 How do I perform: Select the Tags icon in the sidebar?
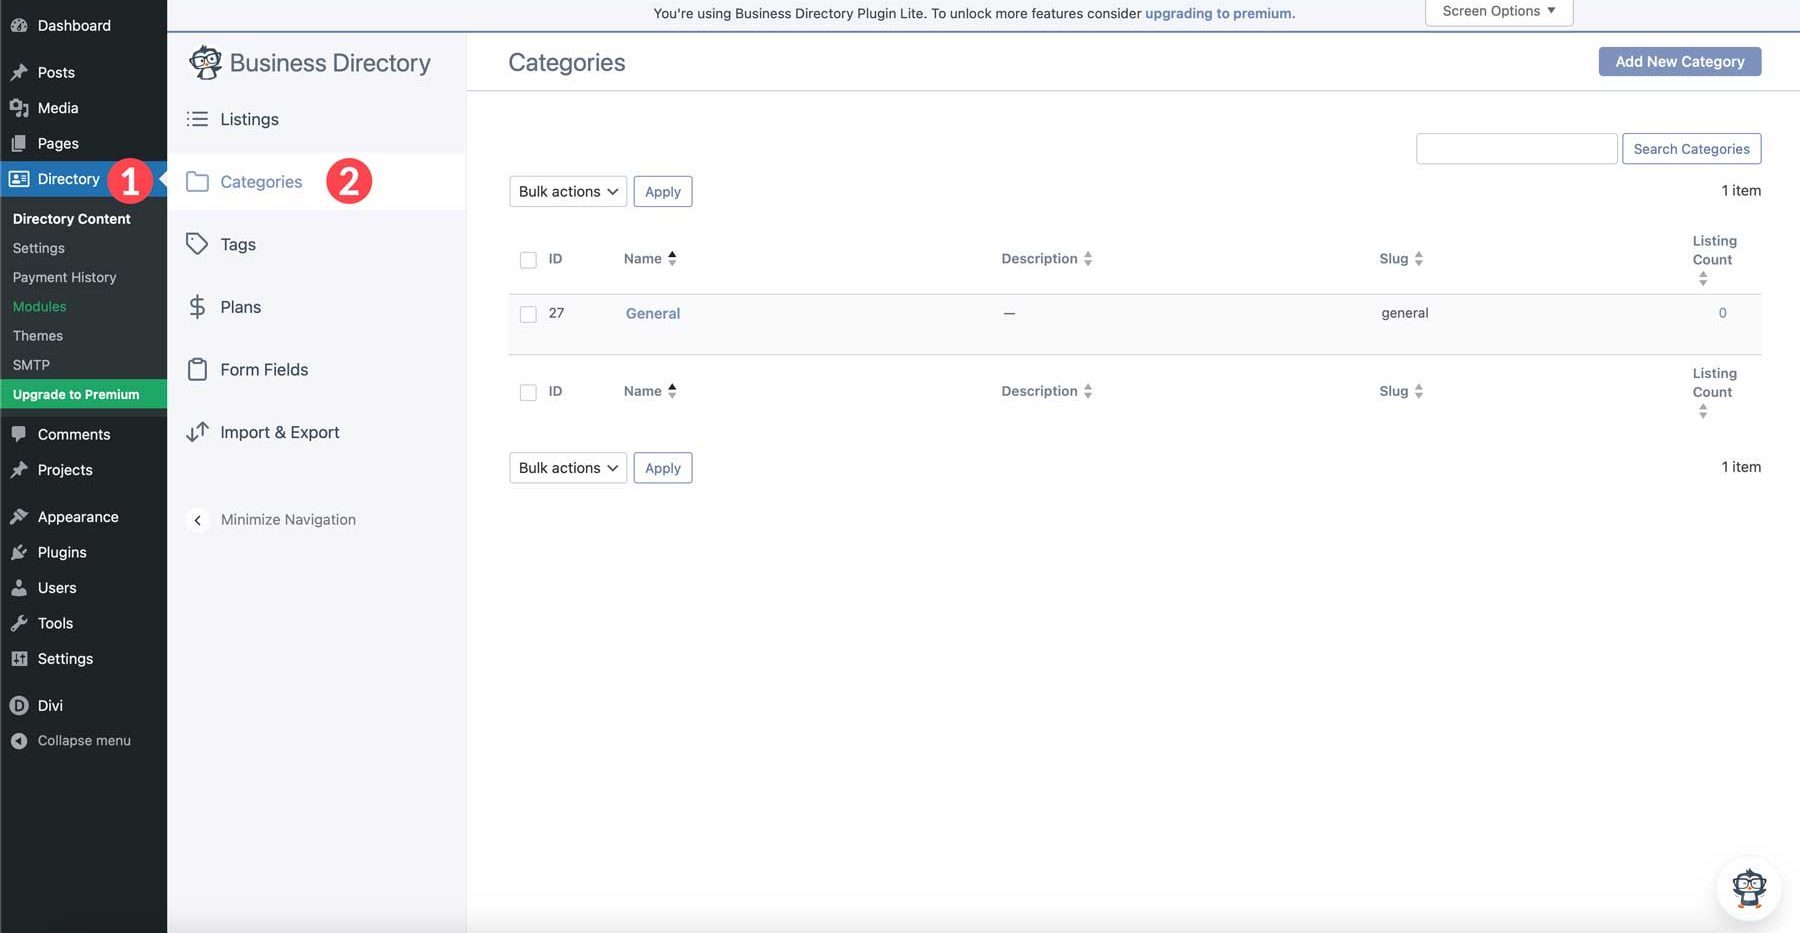(197, 243)
